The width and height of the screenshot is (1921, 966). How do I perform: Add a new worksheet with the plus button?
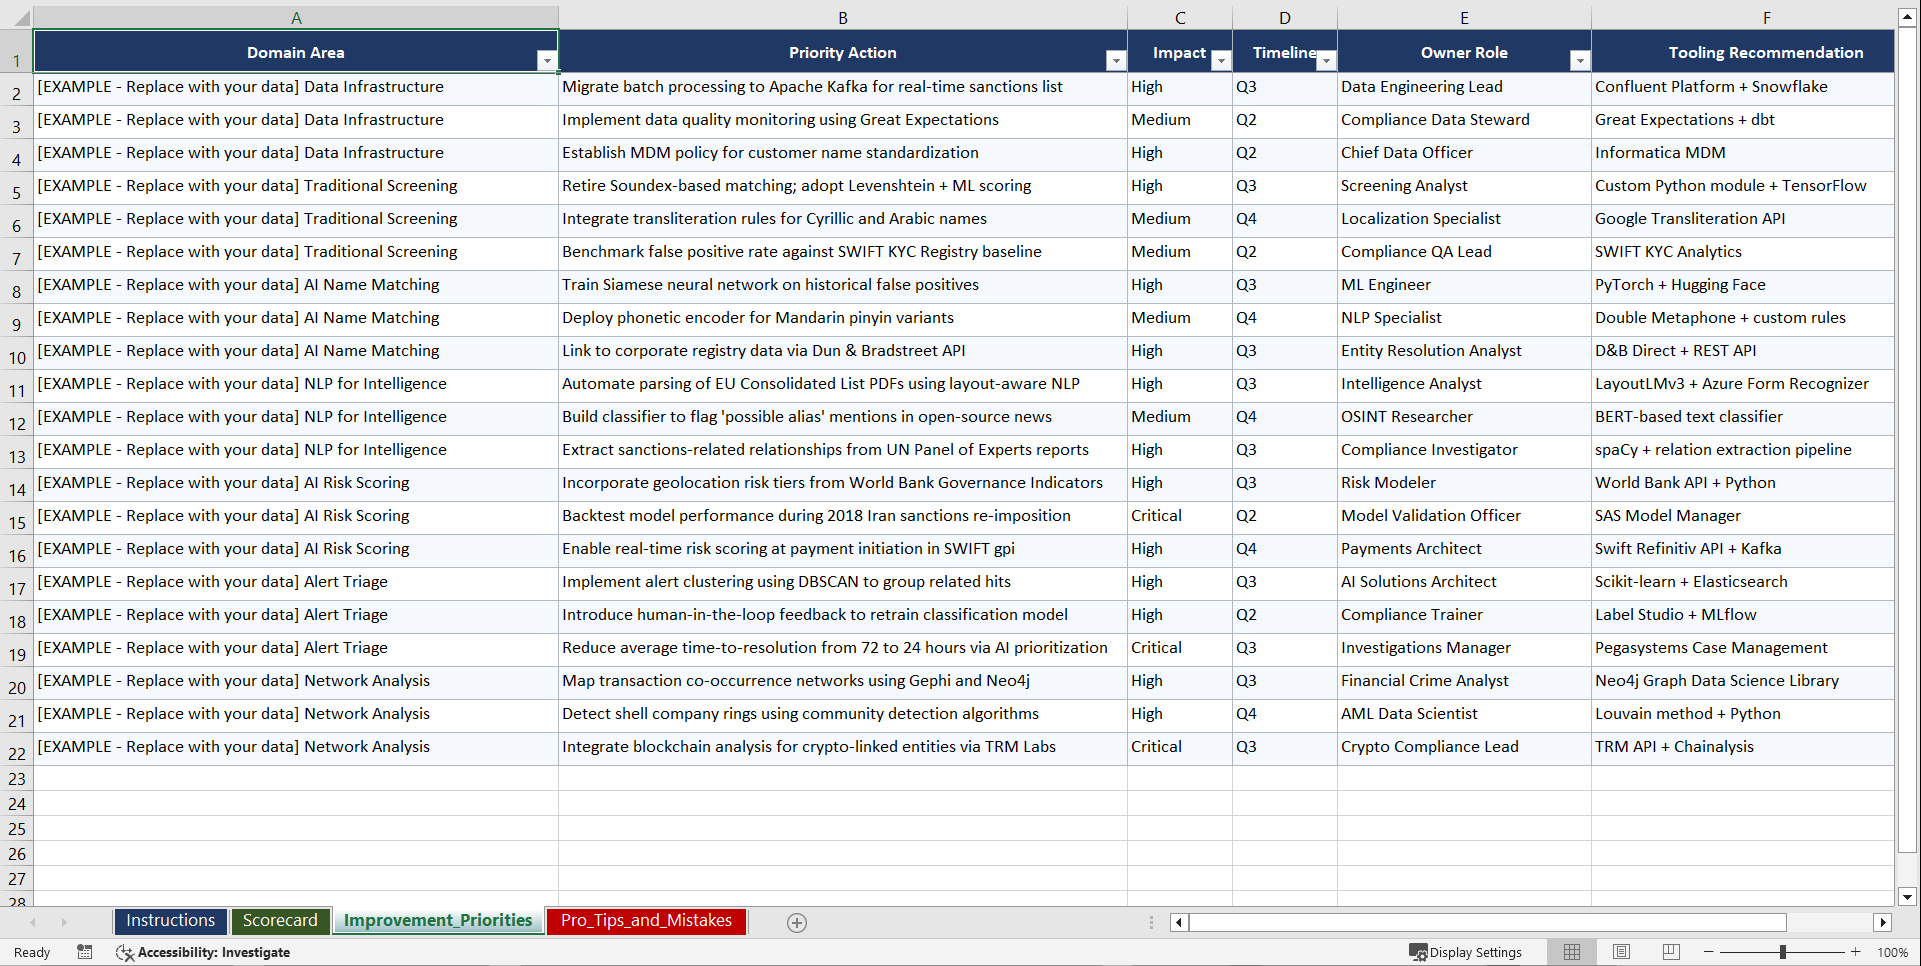(796, 922)
